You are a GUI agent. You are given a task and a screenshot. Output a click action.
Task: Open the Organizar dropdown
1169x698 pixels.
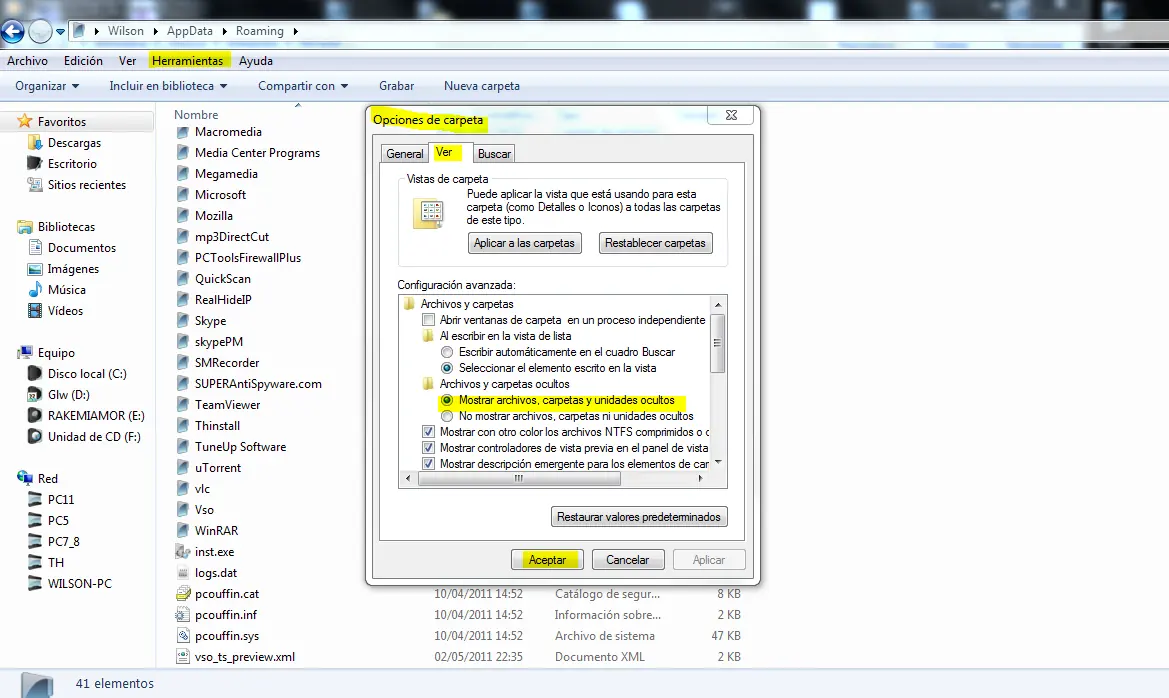point(47,86)
